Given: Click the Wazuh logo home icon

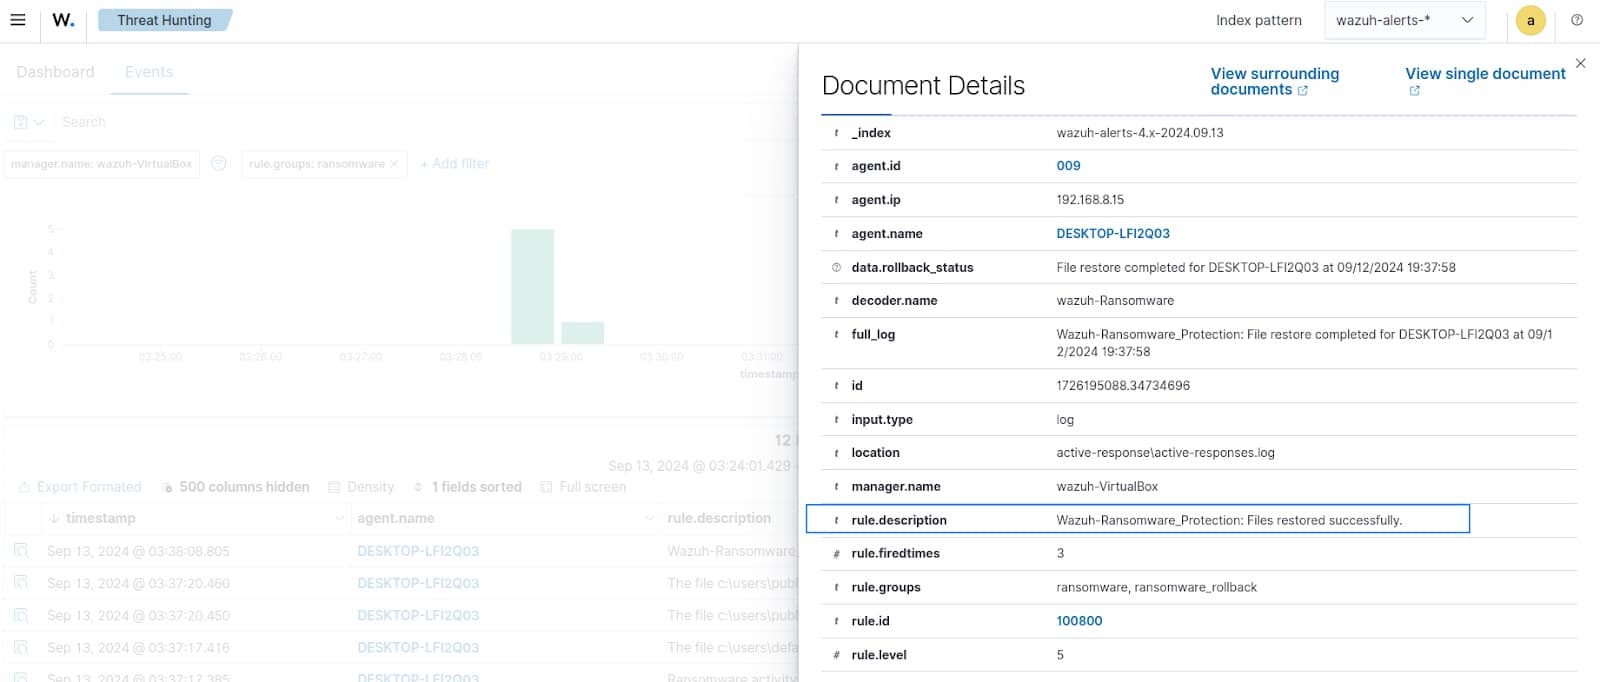Looking at the screenshot, I should [x=63, y=20].
